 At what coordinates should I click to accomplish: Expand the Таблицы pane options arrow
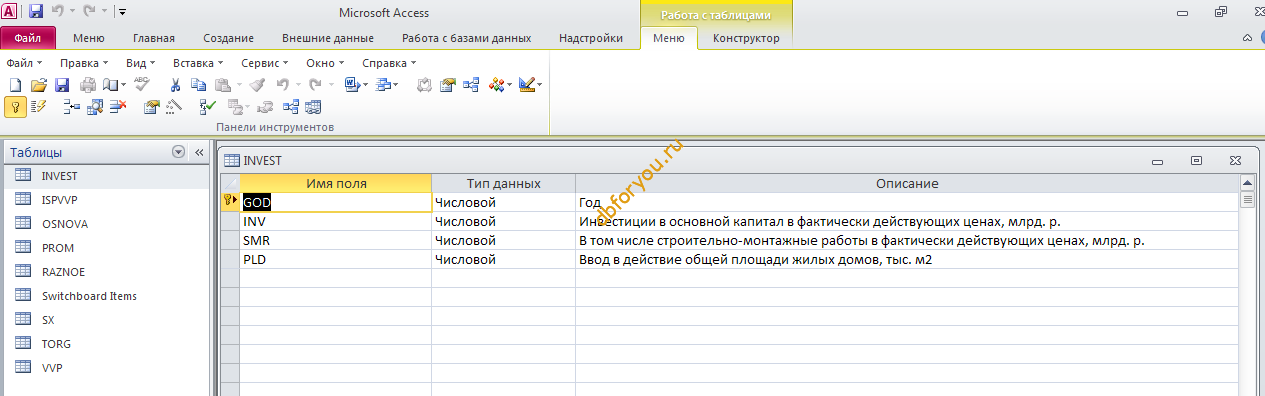(178, 153)
